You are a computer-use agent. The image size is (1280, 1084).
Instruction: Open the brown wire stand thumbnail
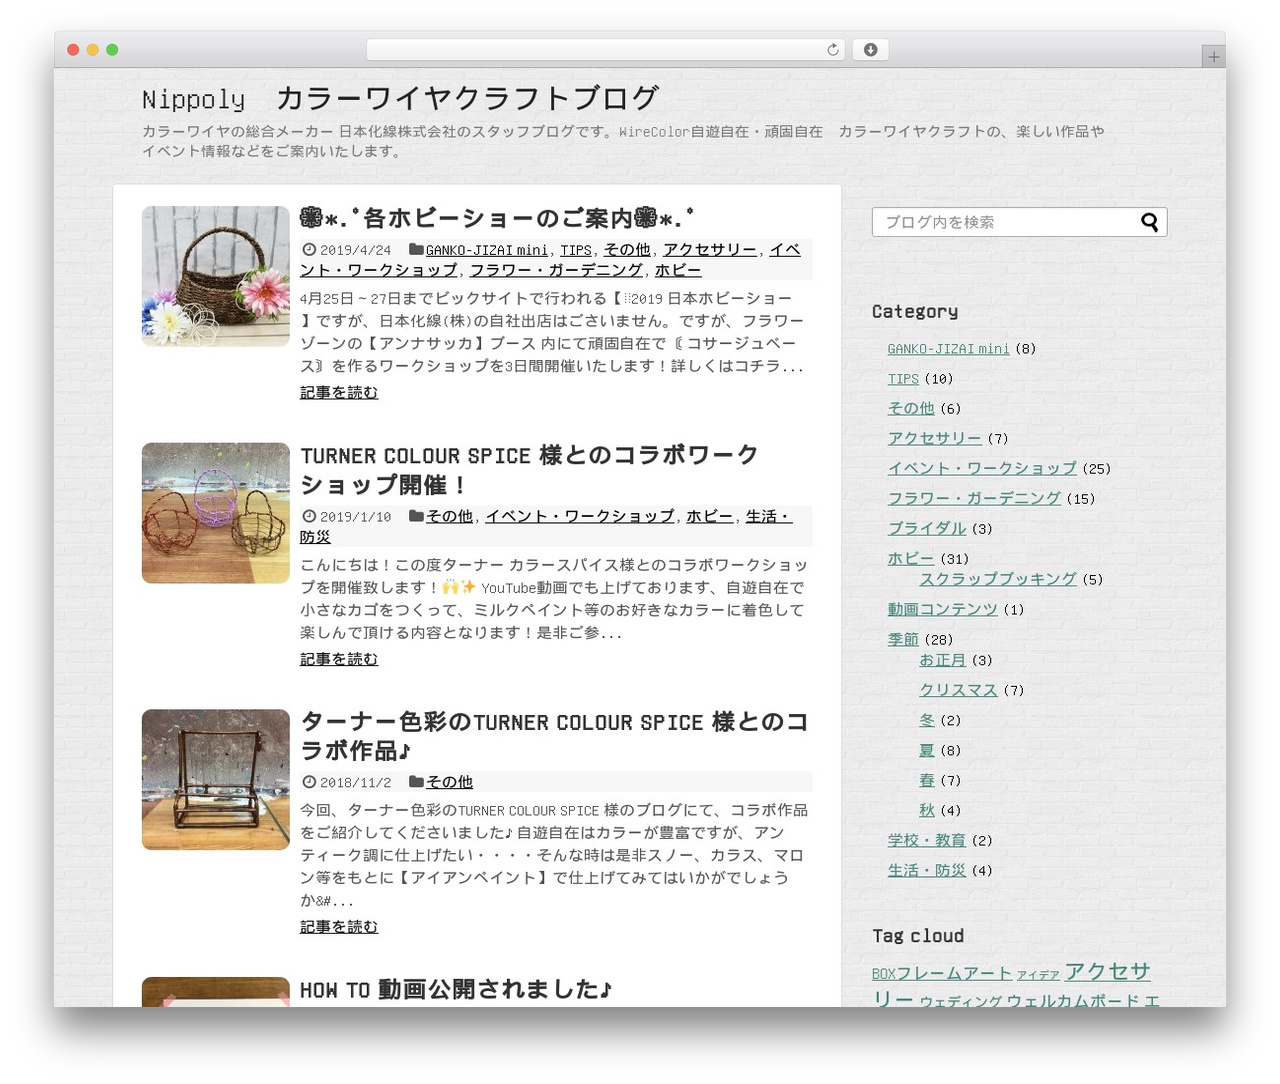tap(216, 780)
